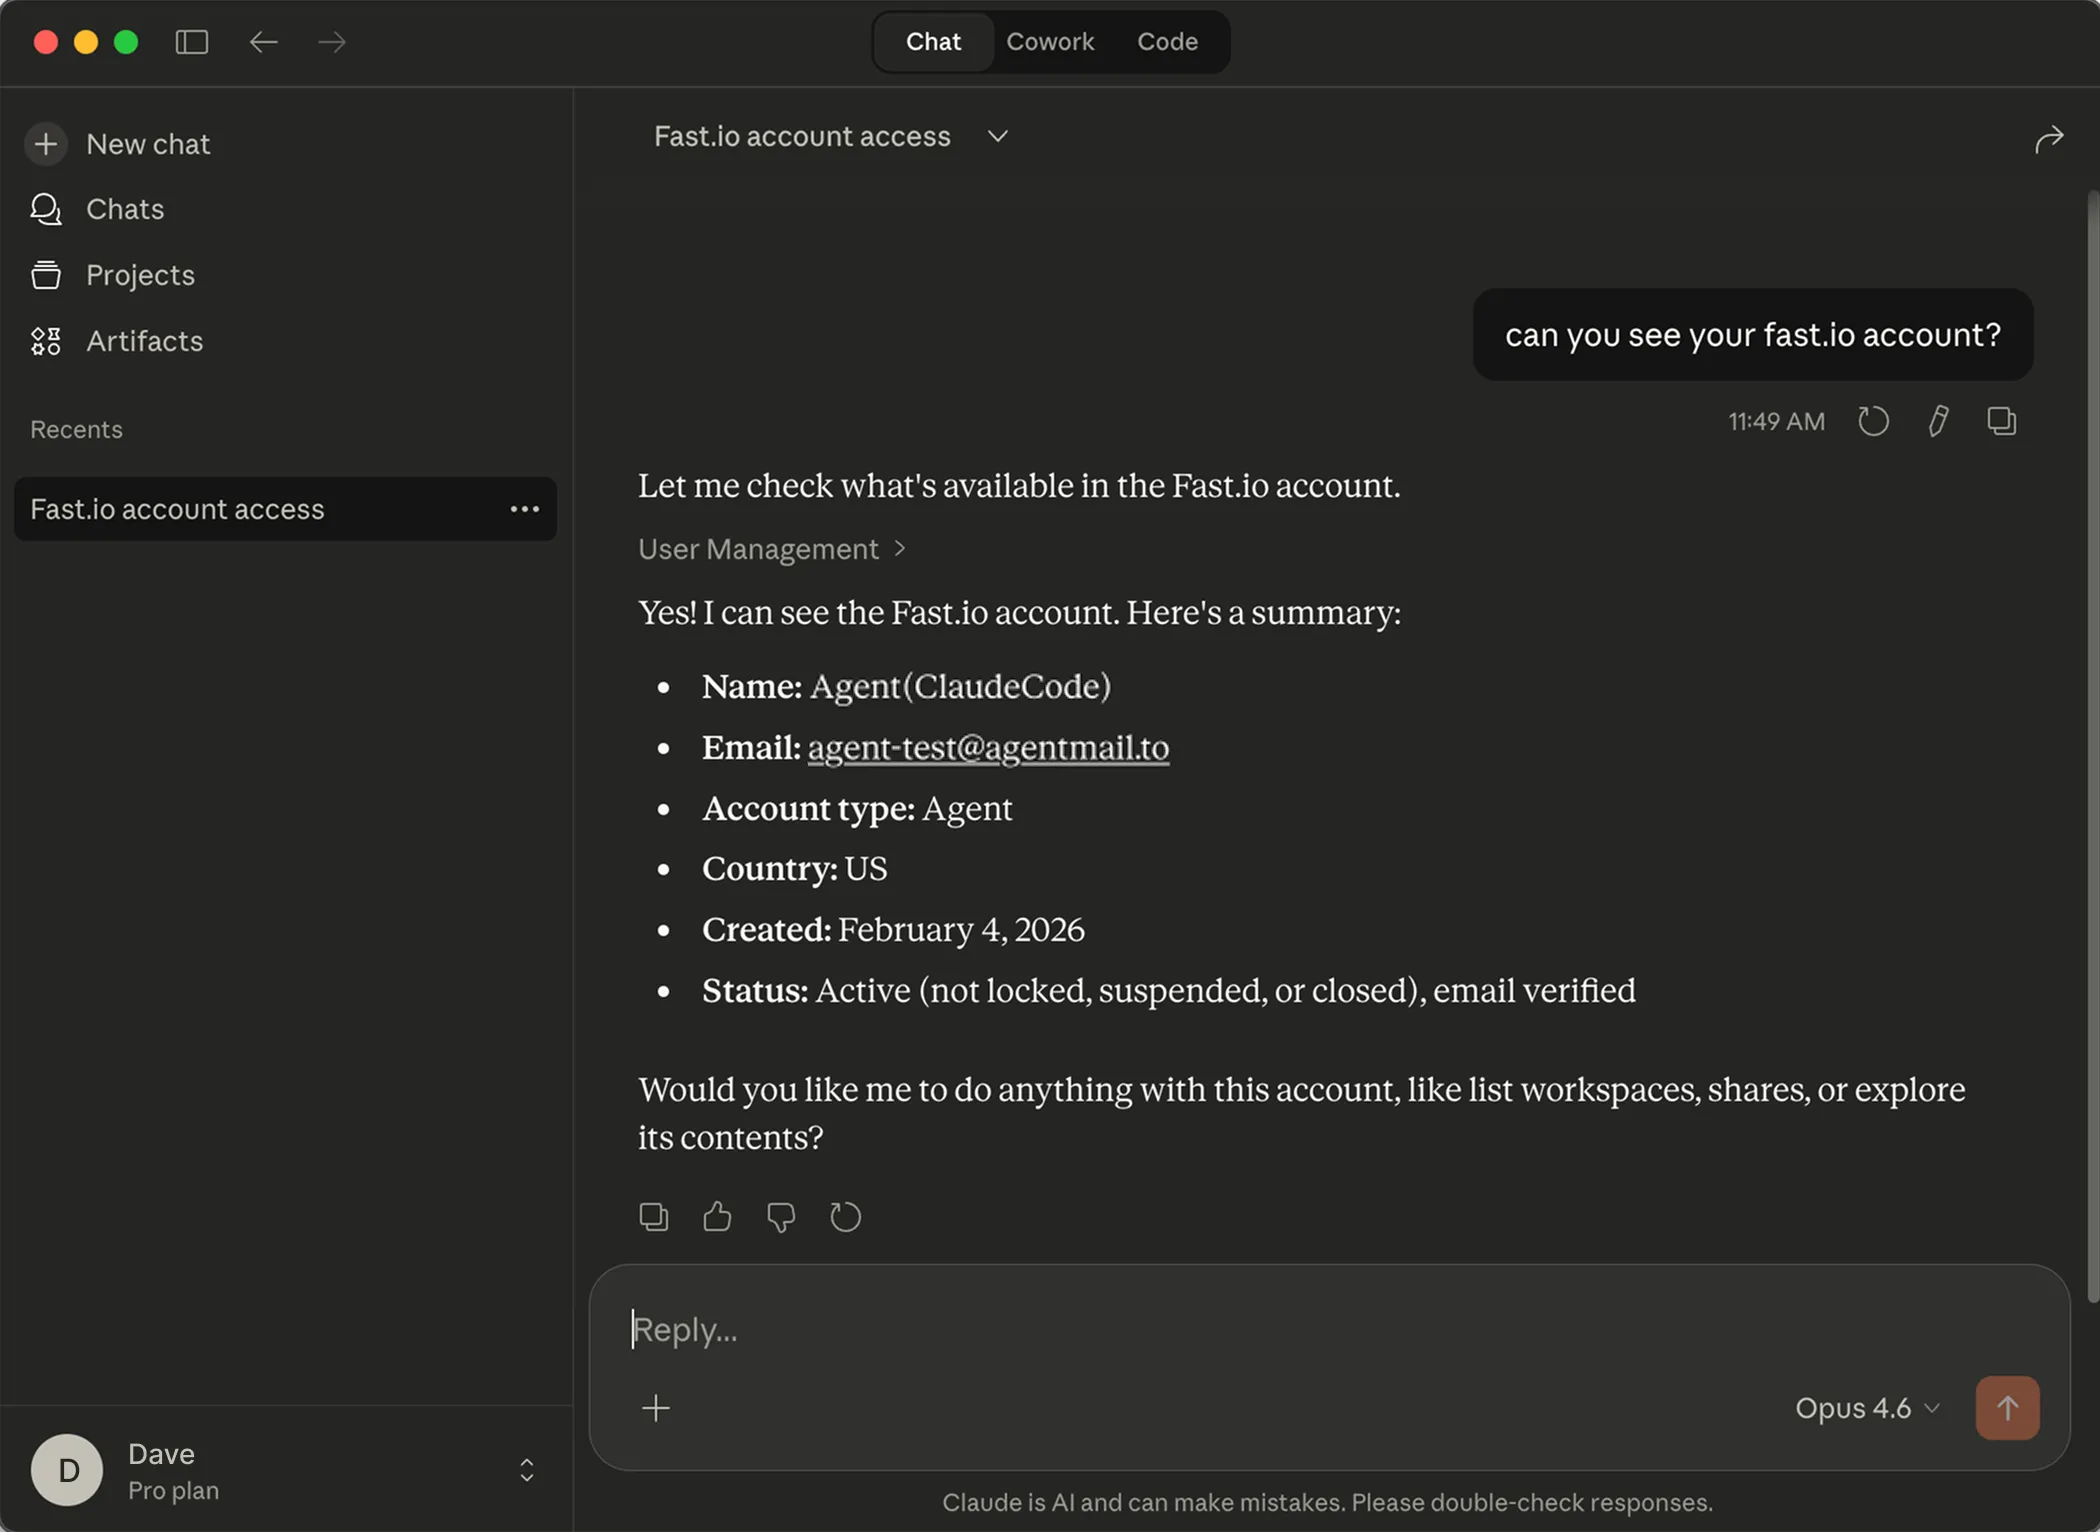Click the agent-test@agentmail.to email link
The height and width of the screenshot is (1532, 2100).
[x=988, y=747]
